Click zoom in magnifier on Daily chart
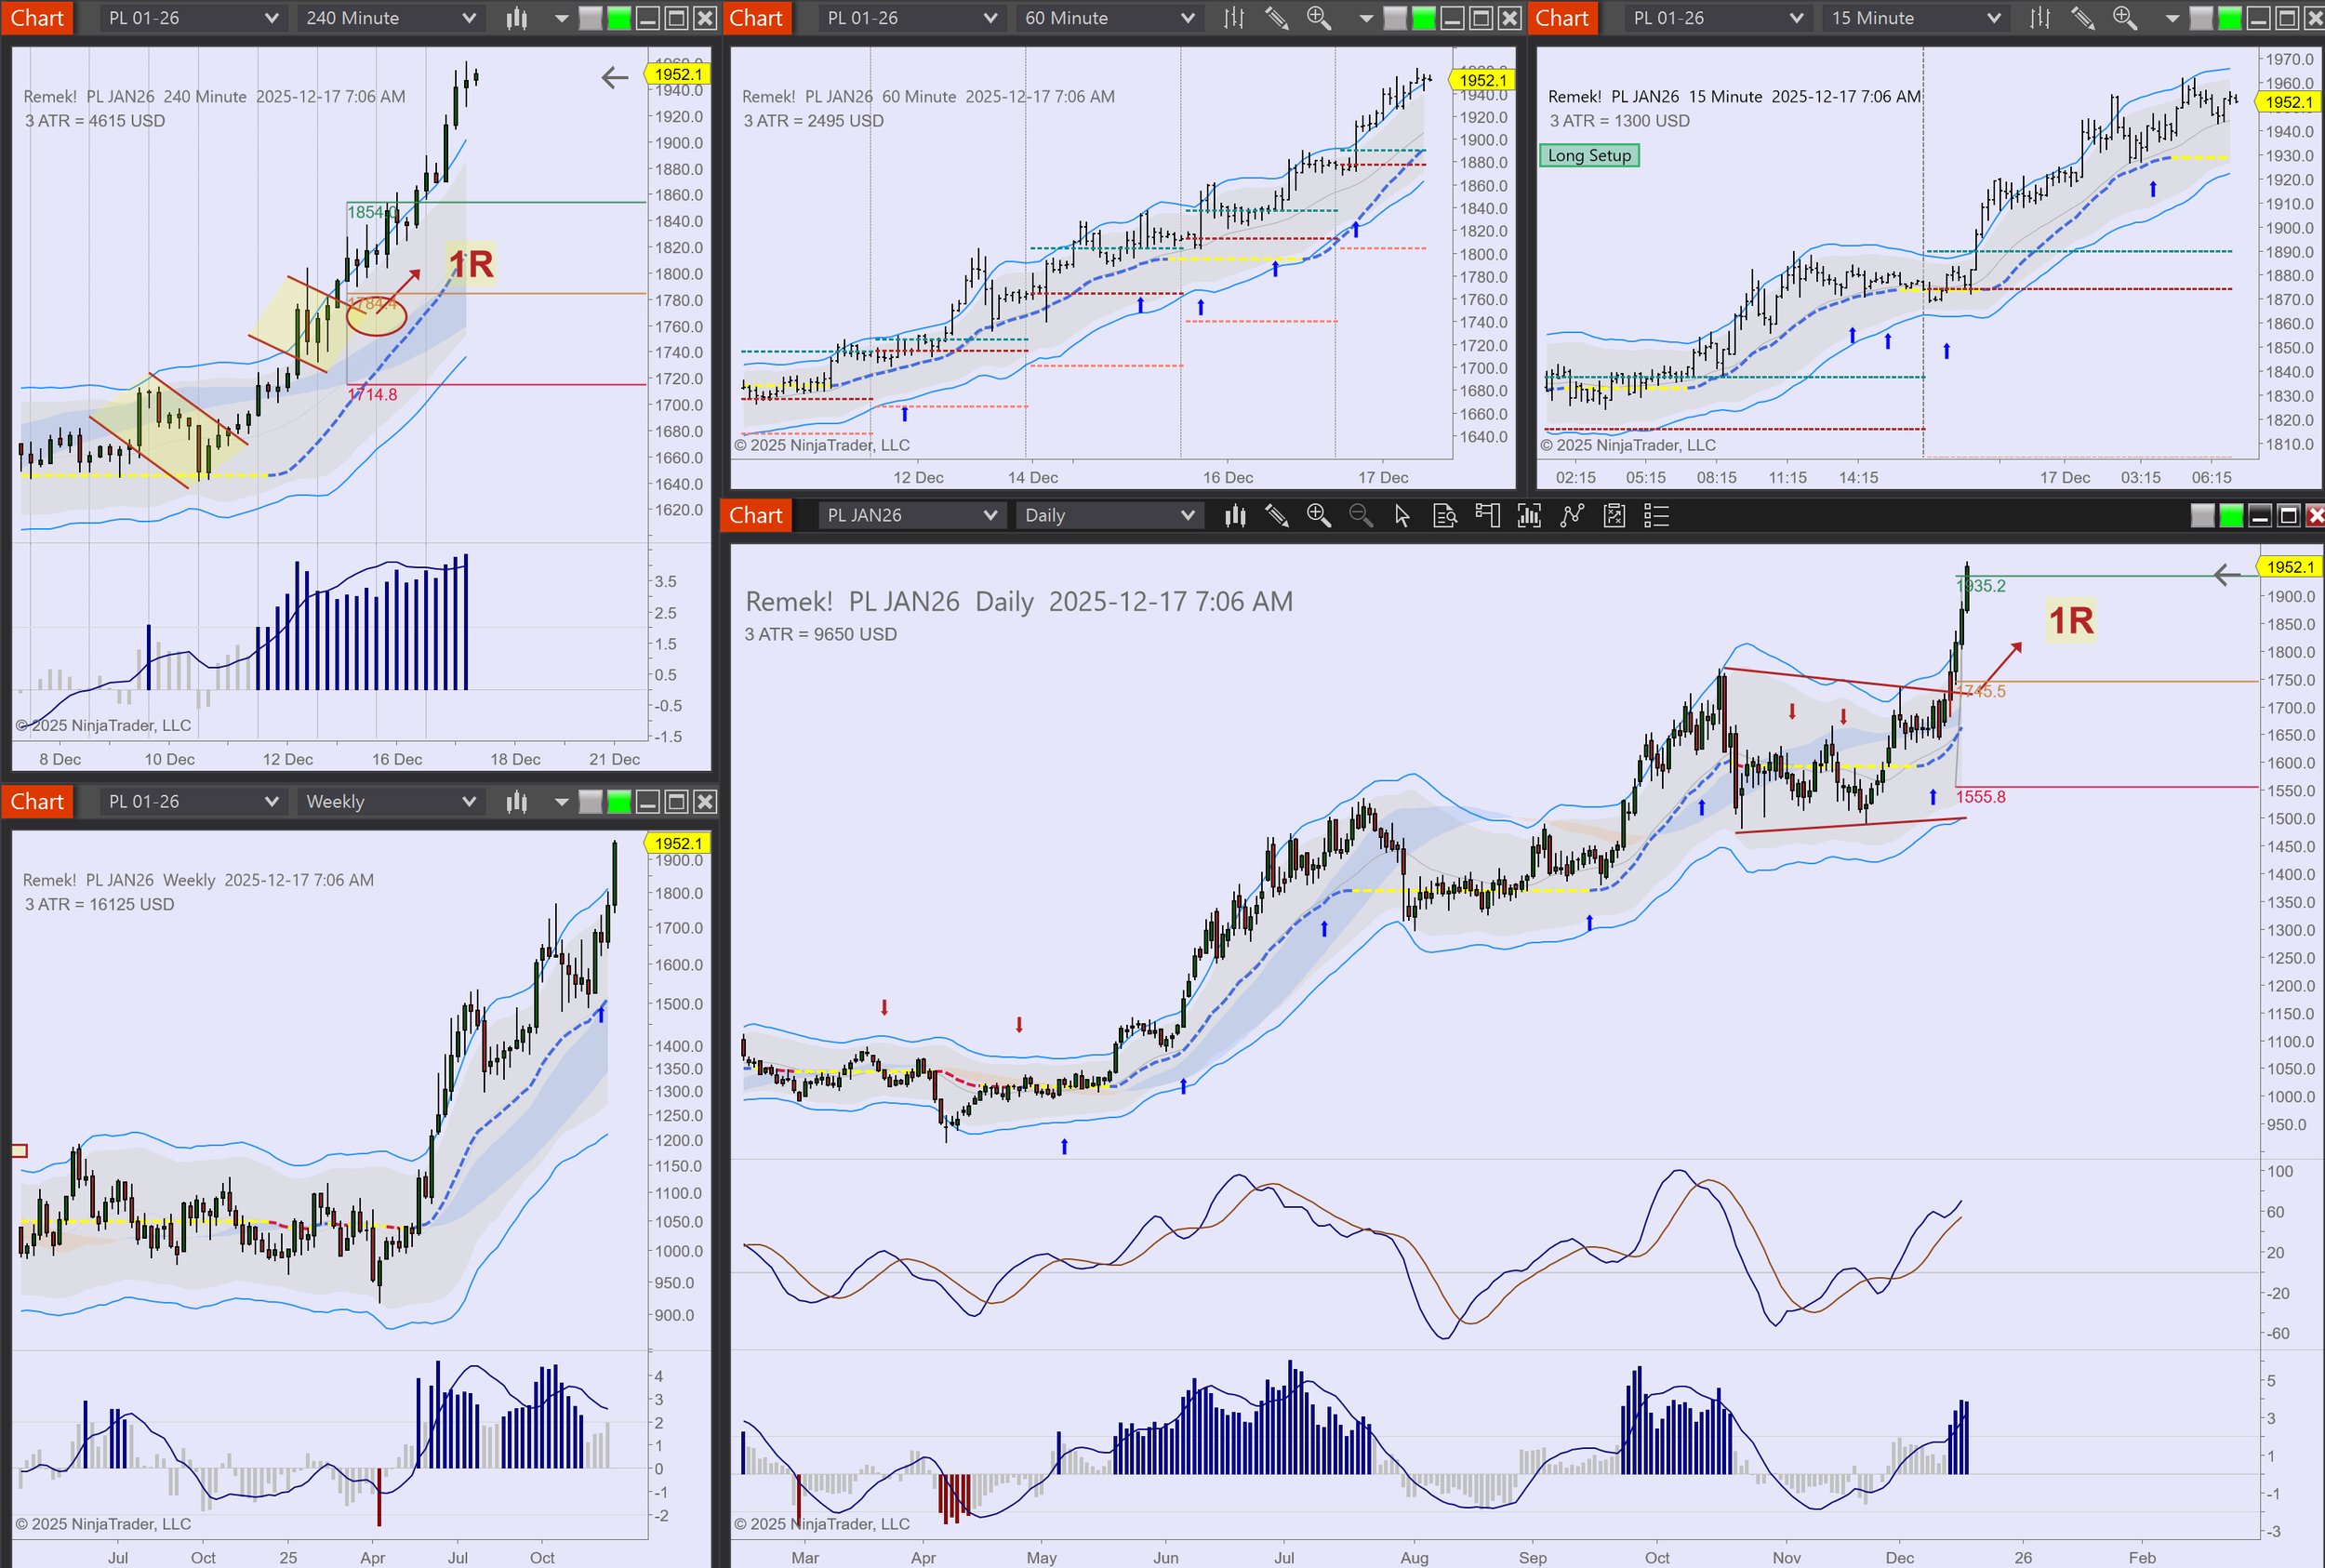 pos(1318,515)
